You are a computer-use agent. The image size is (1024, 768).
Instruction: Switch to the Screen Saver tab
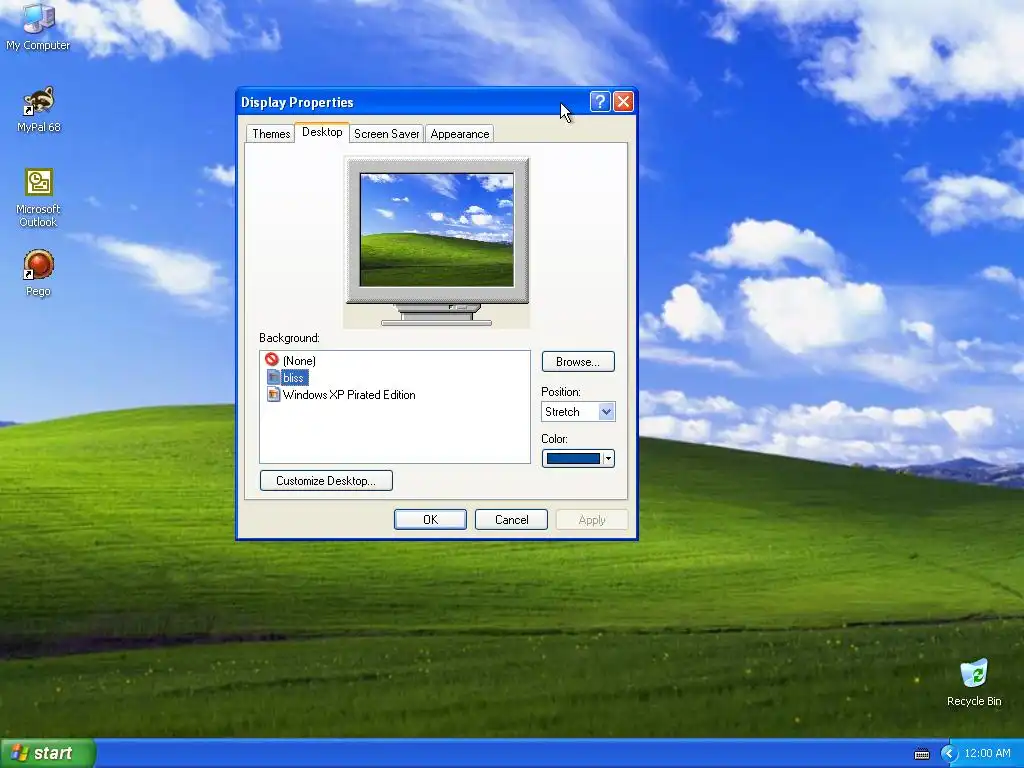[387, 134]
